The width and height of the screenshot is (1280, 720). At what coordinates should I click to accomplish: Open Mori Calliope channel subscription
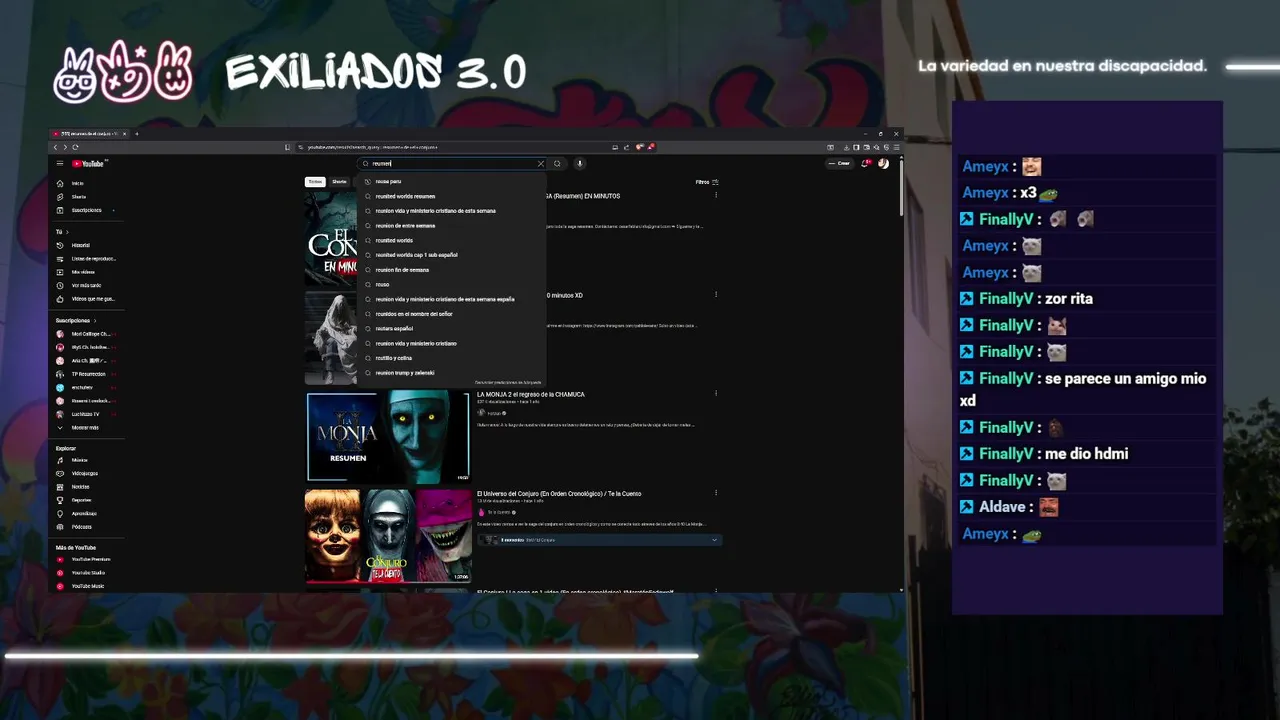[x=85, y=334]
